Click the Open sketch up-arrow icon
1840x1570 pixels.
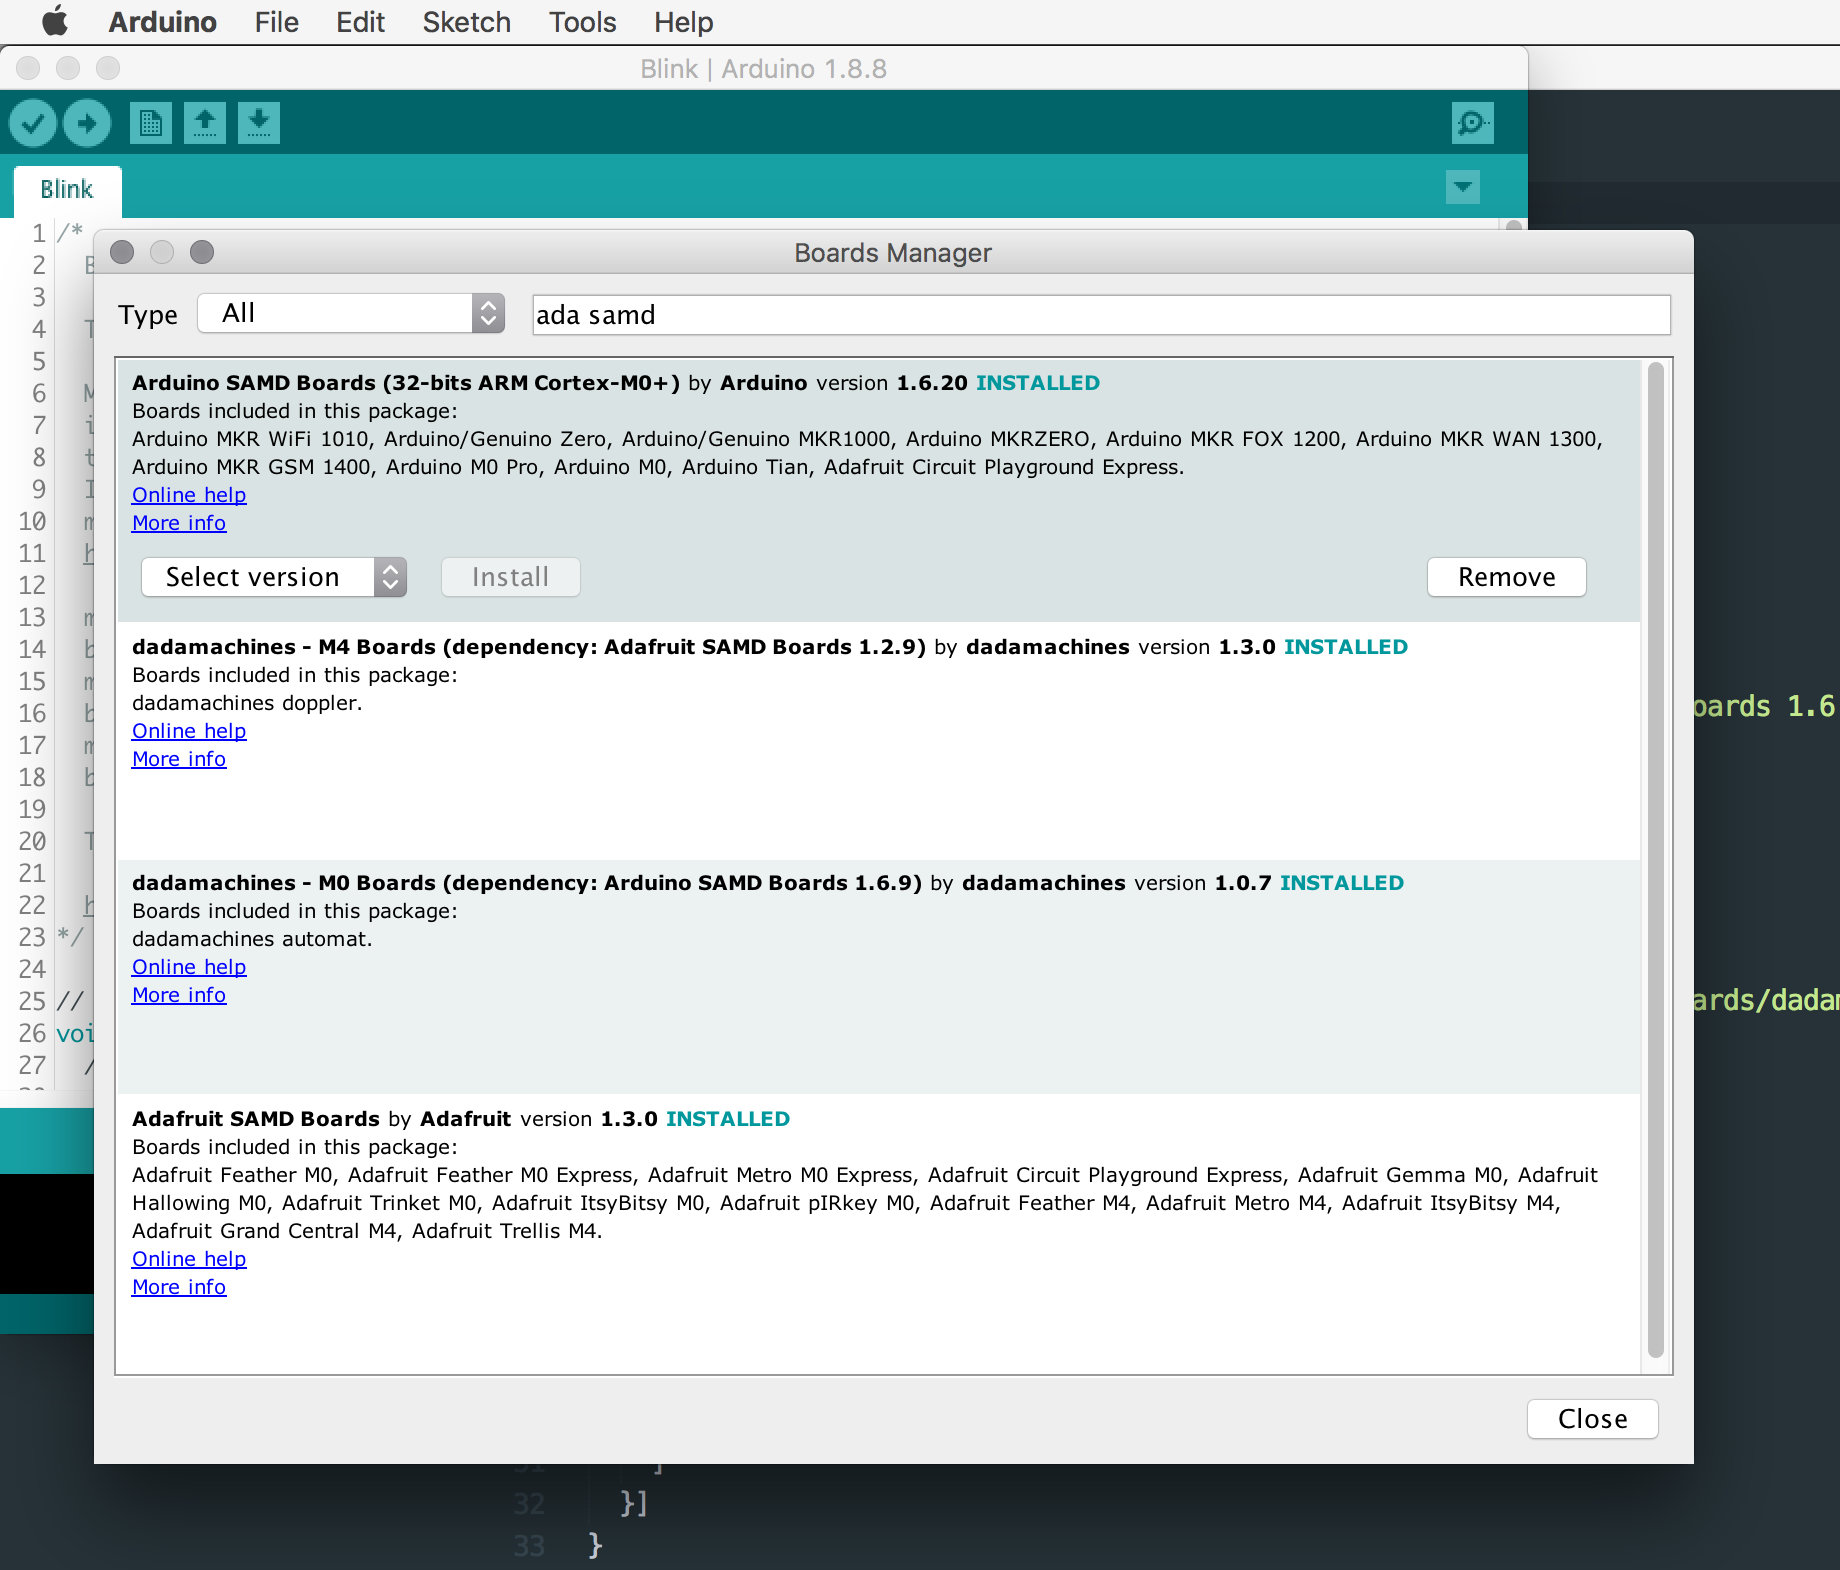(205, 123)
